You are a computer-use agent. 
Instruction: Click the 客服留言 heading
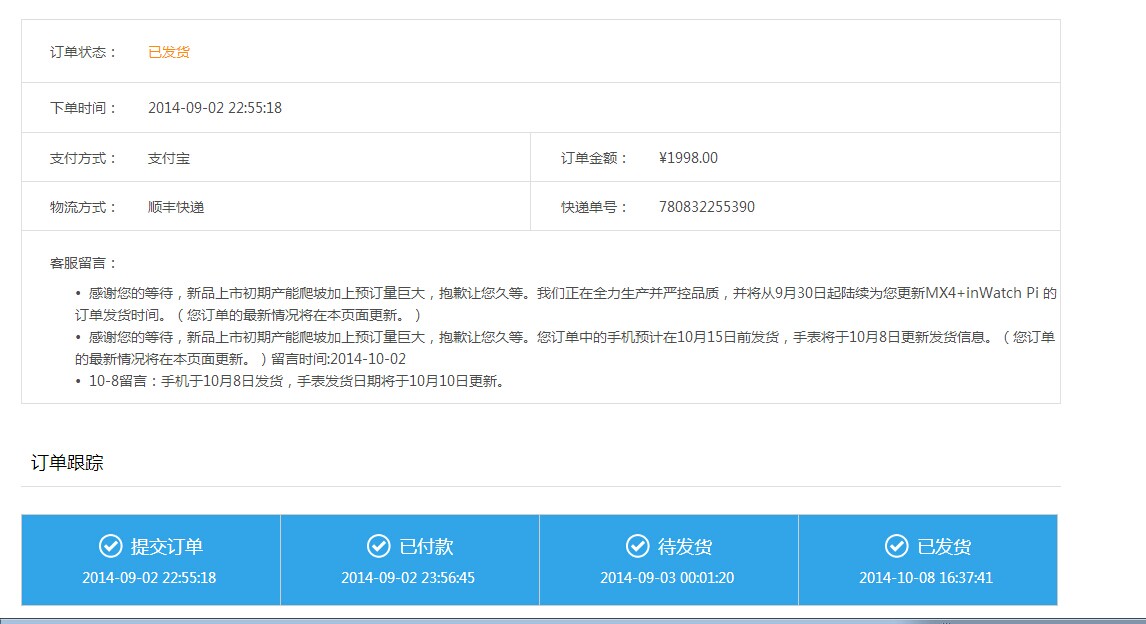[x=83, y=263]
